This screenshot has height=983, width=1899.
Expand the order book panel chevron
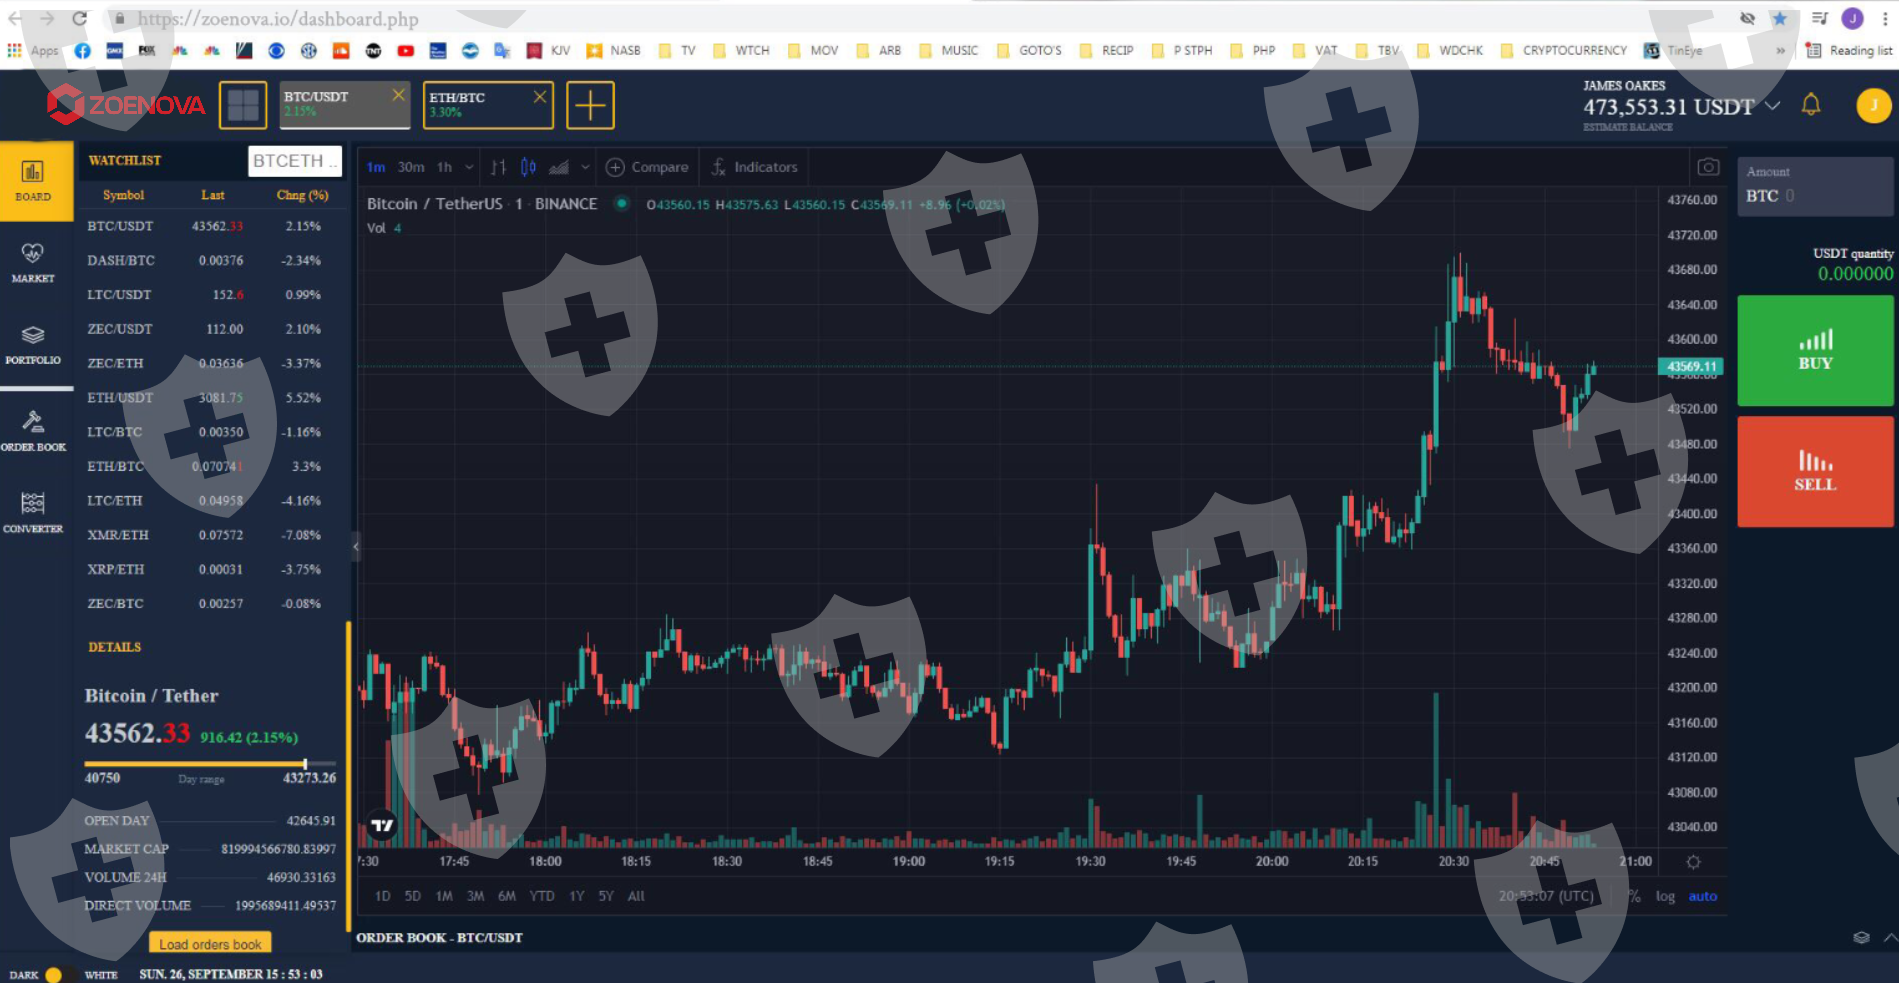pos(1889,937)
